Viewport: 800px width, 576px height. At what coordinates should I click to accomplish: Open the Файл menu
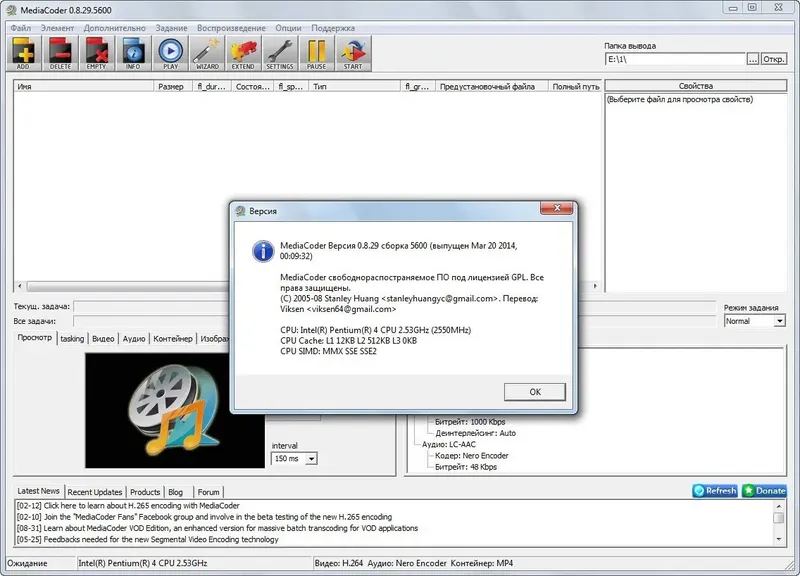click(20, 28)
